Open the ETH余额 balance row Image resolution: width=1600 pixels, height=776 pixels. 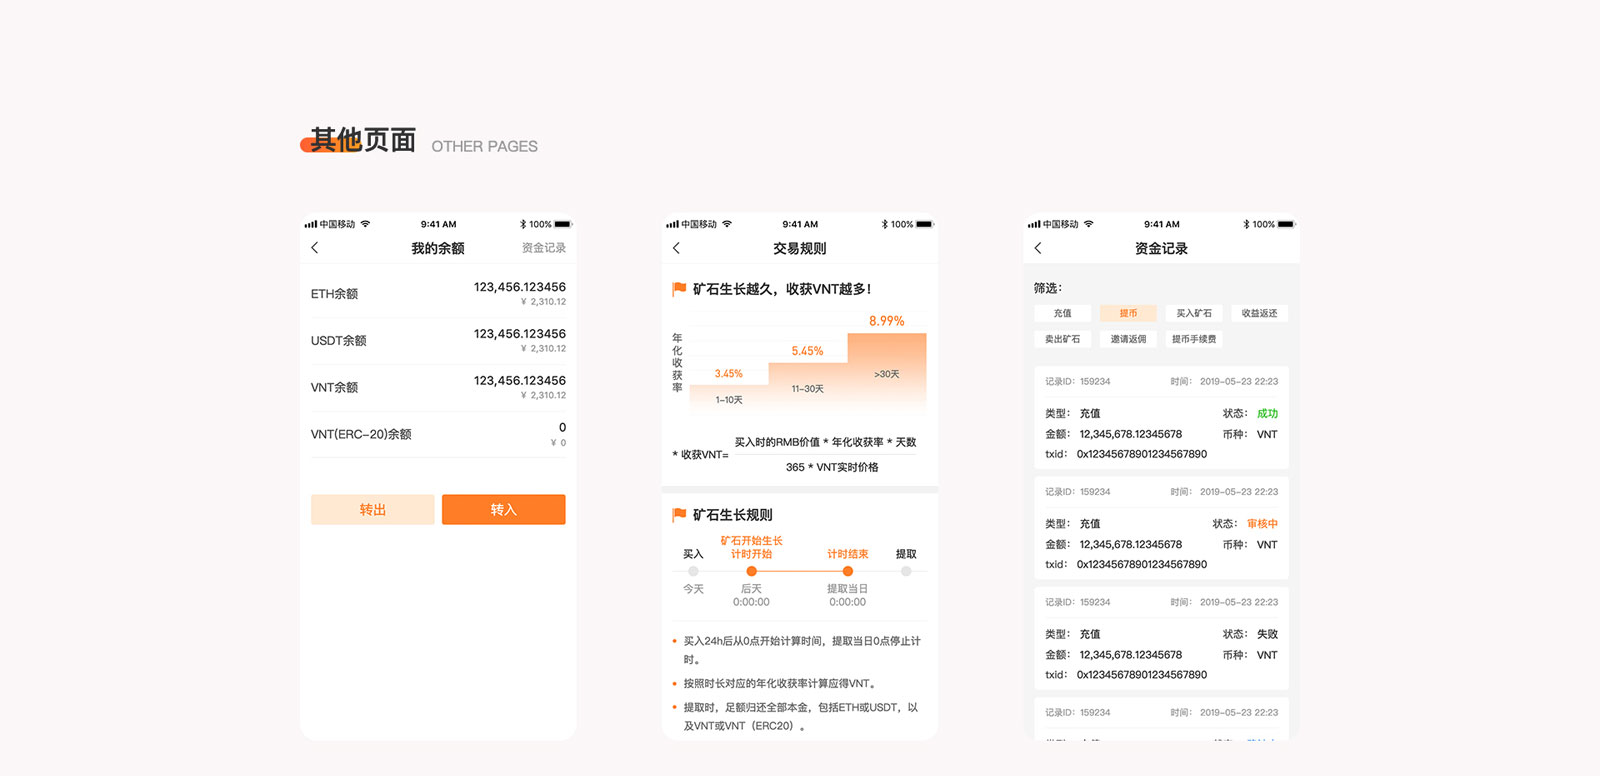point(438,294)
